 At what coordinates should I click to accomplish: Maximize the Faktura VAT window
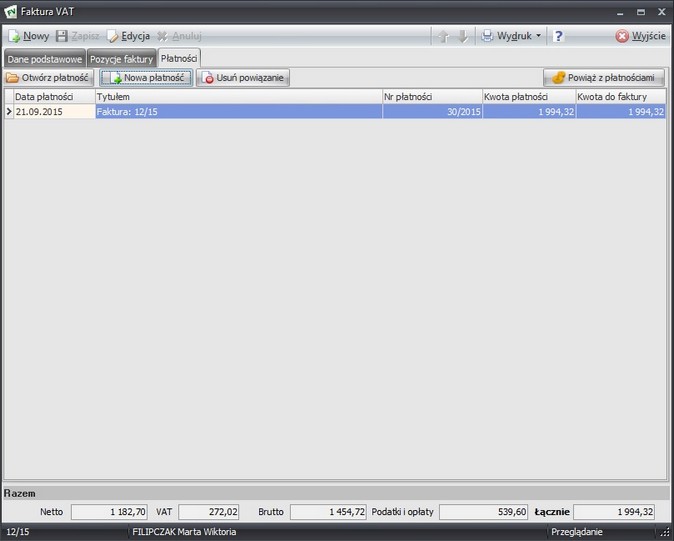641,12
